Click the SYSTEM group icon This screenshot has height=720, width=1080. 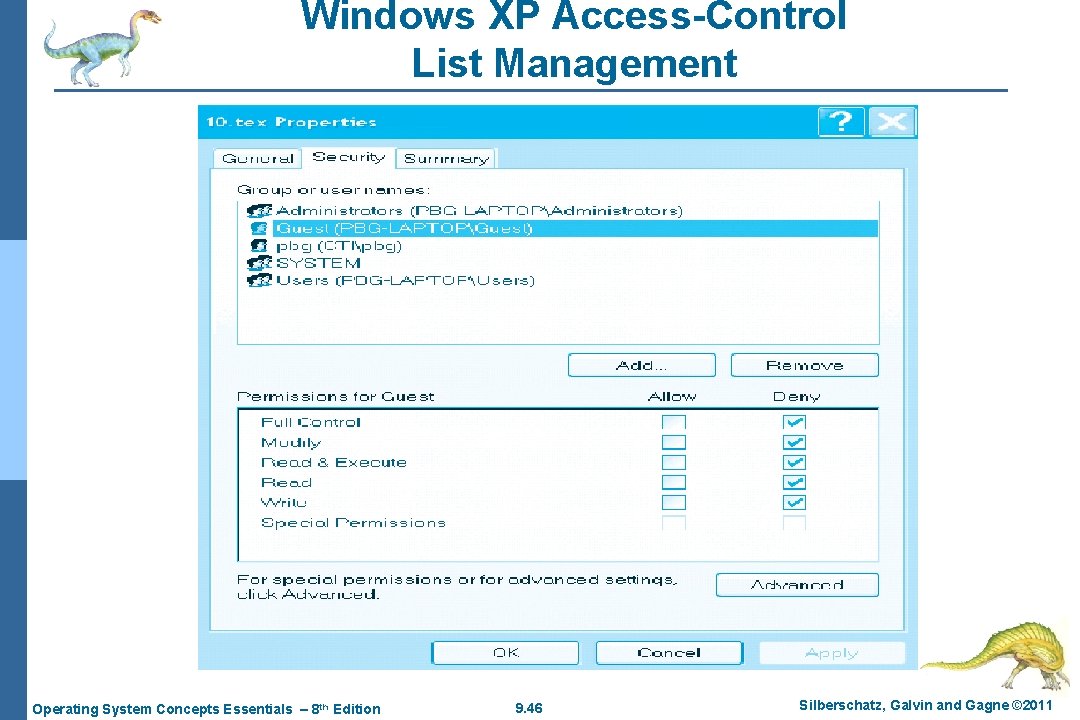(x=259, y=263)
